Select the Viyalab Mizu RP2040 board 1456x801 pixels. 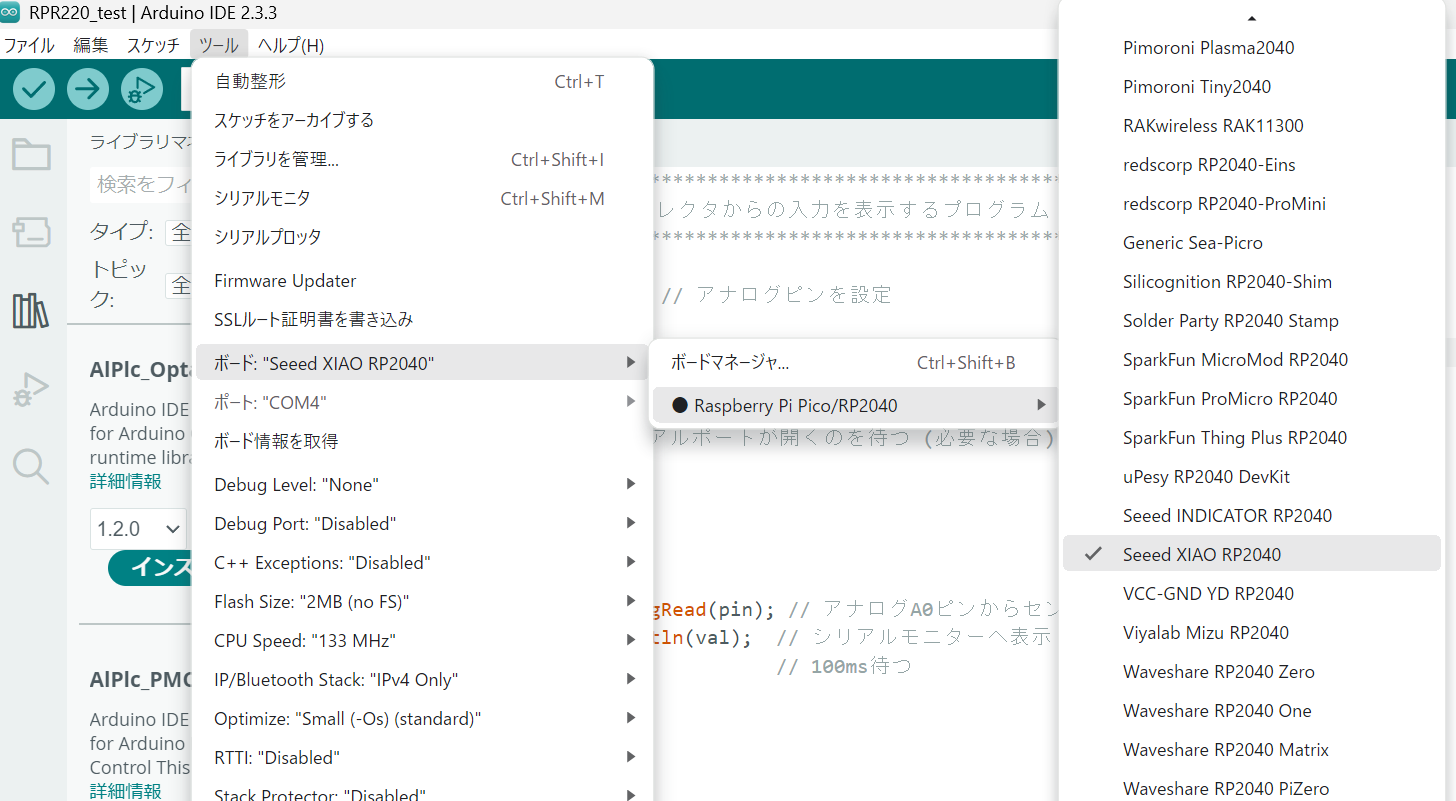click(1252, 632)
